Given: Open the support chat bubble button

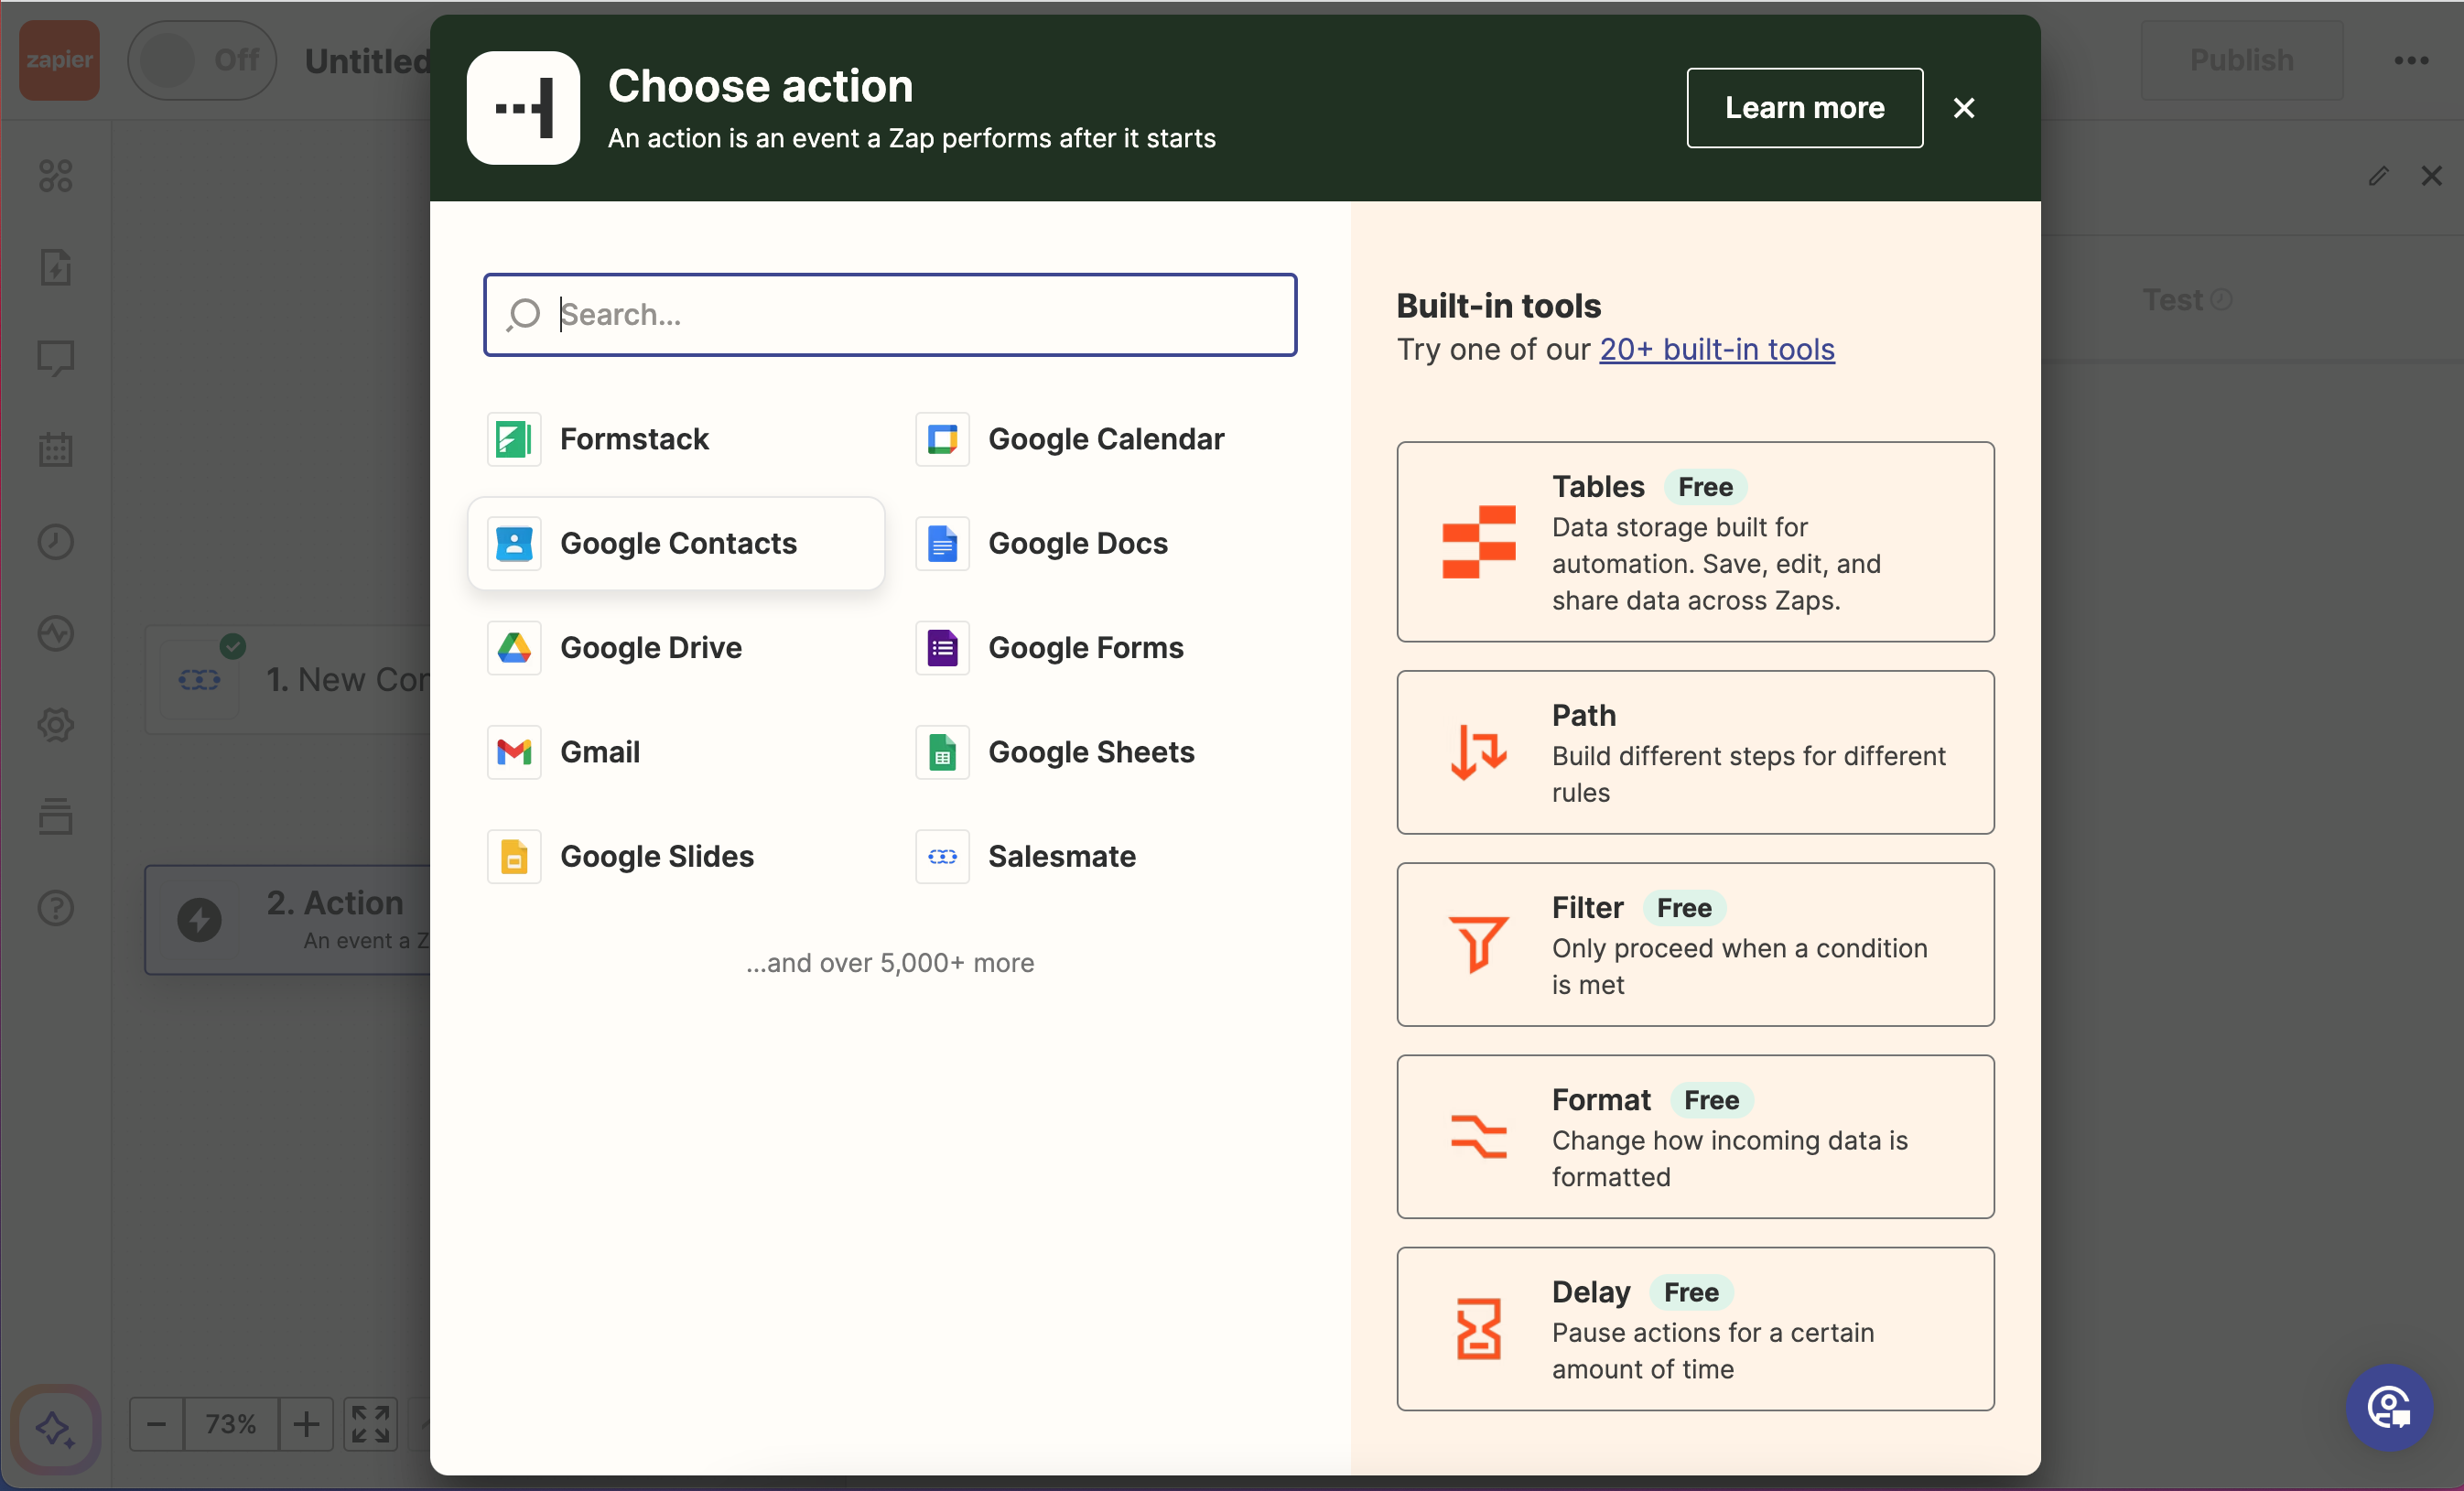Looking at the screenshot, I should [x=2390, y=1408].
